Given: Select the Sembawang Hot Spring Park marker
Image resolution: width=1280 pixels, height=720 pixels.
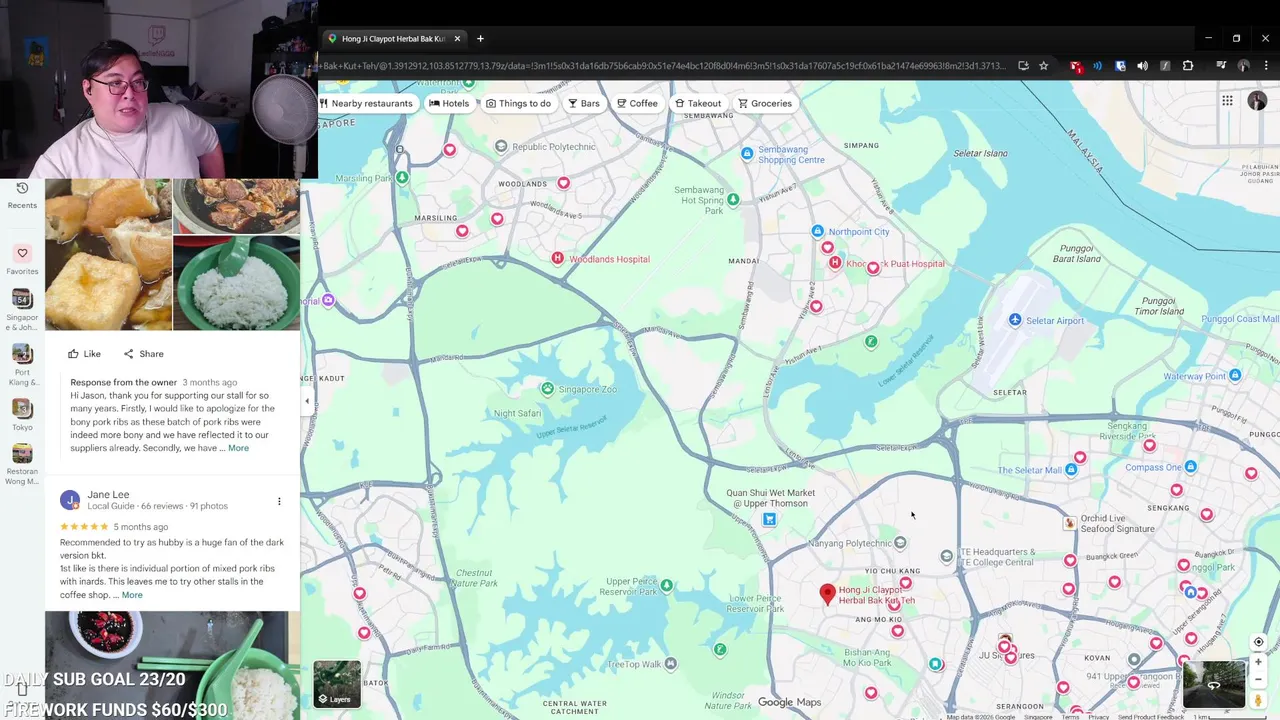Looking at the screenshot, I should tap(733, 200).
